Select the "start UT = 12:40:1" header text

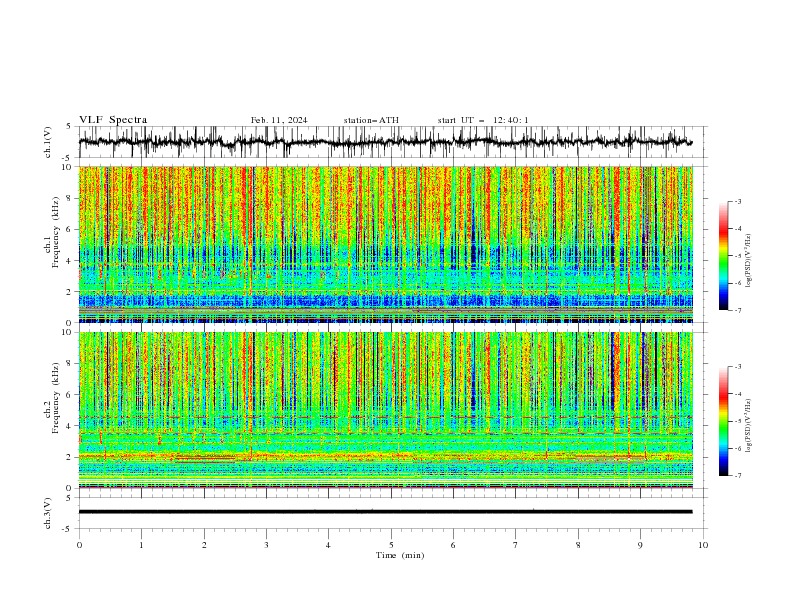pos(483,120)
